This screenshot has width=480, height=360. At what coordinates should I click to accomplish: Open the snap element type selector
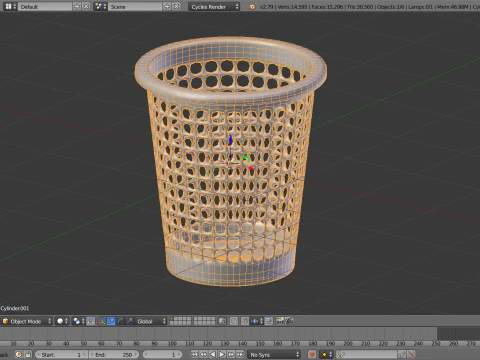[257, 321]
